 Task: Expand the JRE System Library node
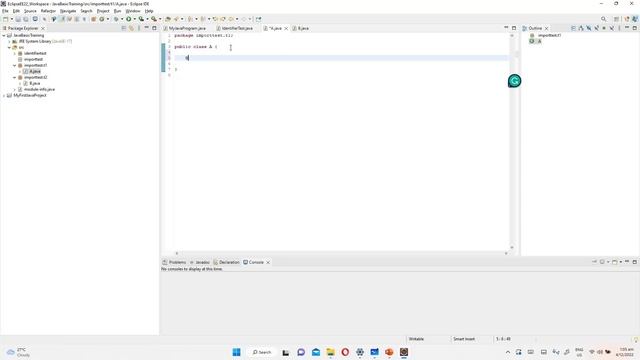pyautogui.click(x=9, y=42)
